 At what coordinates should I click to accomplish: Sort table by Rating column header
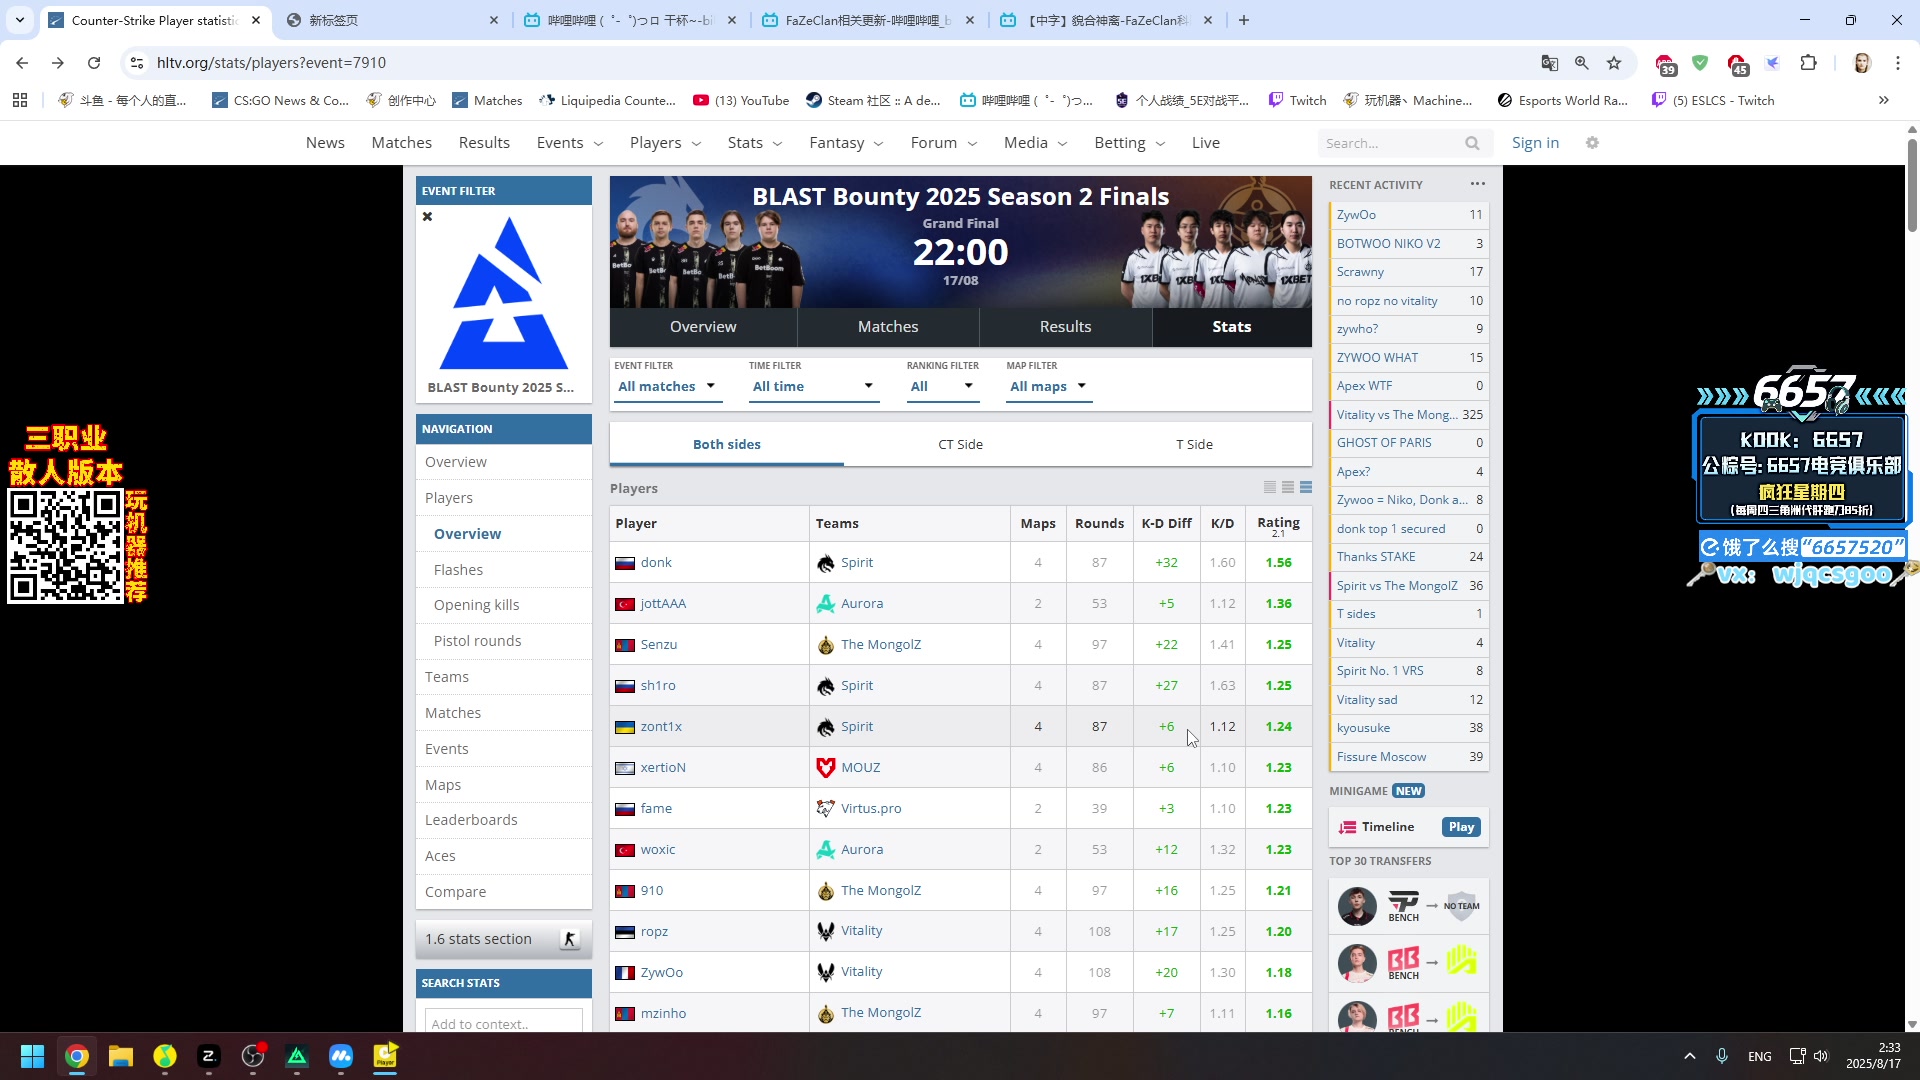(x=1278, y=524)
